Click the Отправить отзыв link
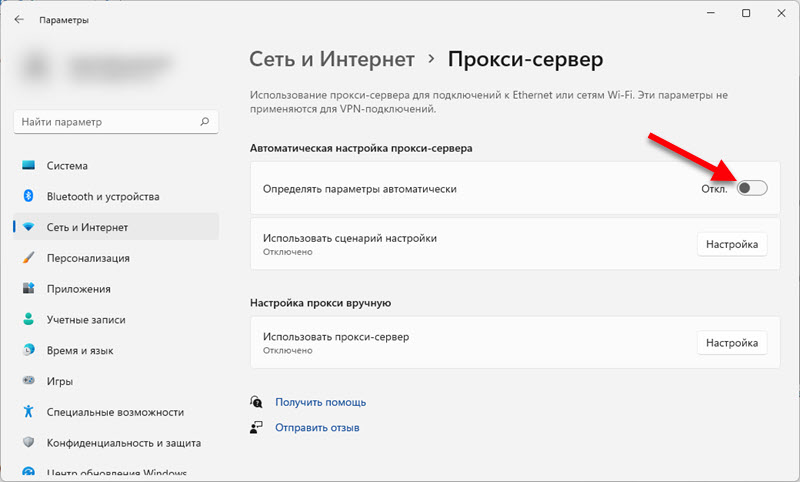800x482 pixels. 317,427
